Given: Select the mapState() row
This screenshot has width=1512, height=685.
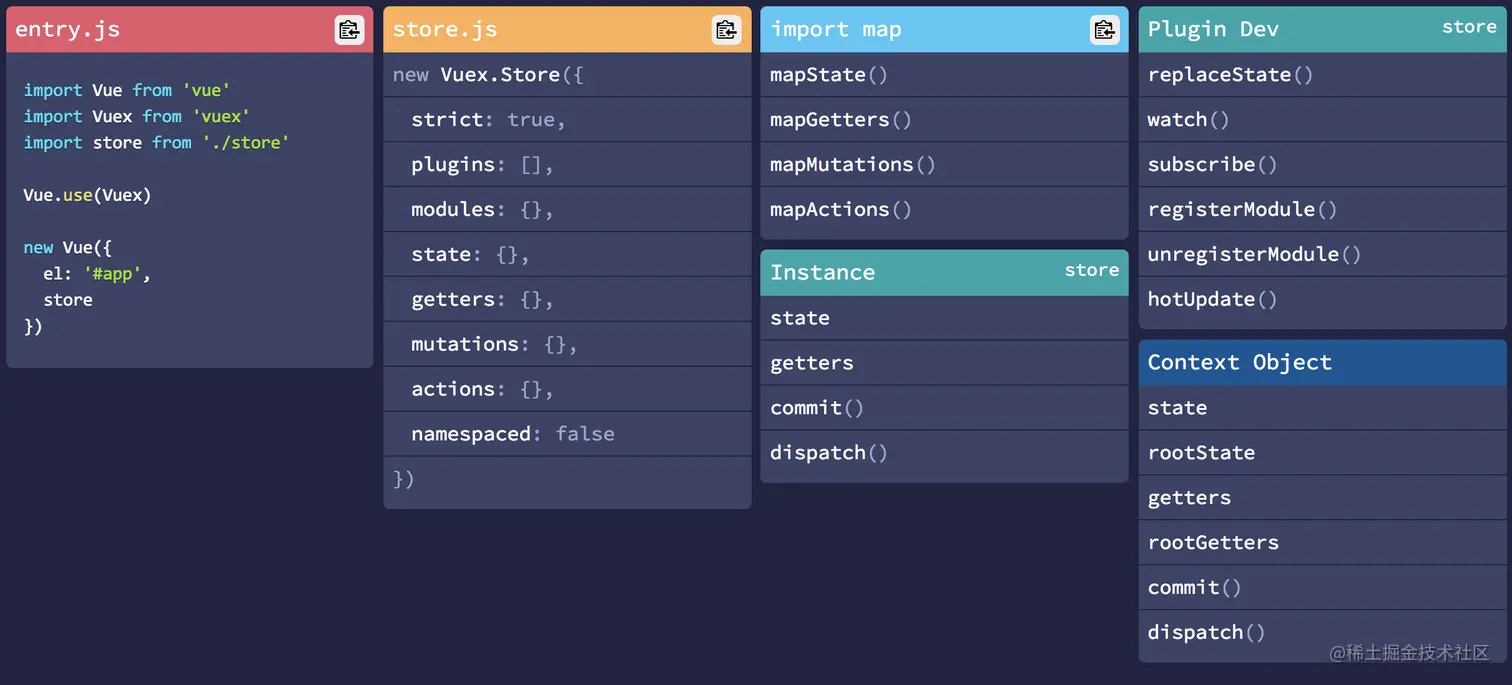Looking at the screenshot, I should click(944, 75).
